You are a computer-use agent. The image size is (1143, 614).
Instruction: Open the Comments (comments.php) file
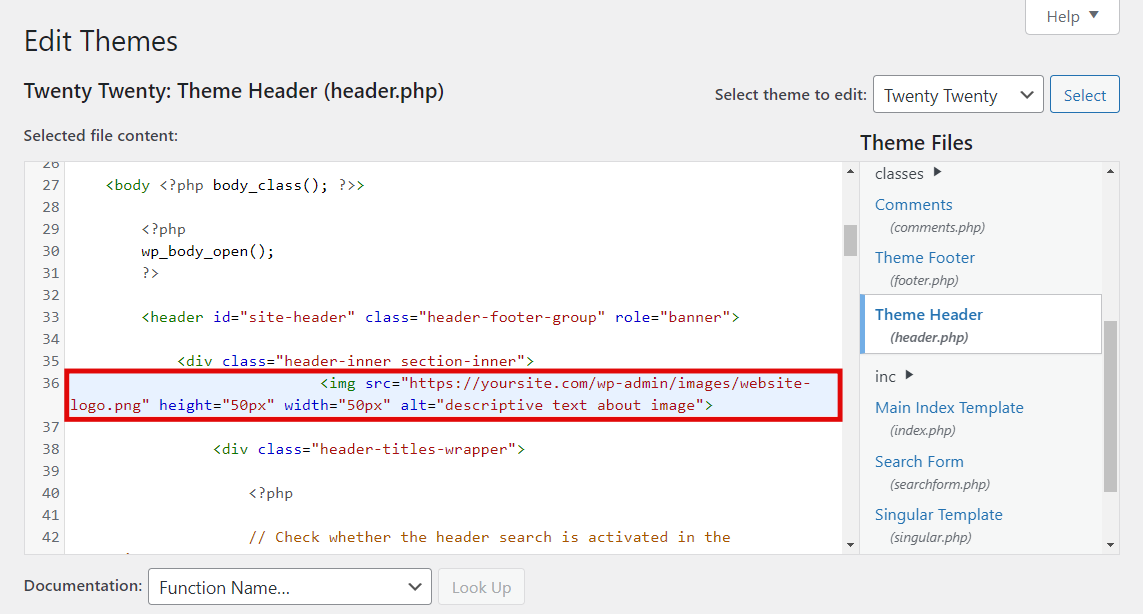(x=913, y=204)
